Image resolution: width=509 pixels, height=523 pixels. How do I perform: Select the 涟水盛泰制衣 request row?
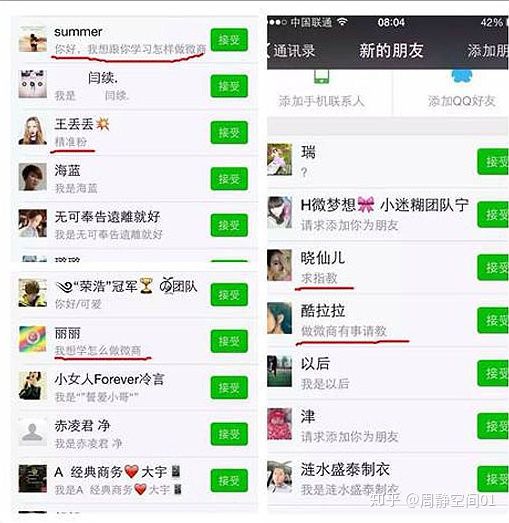click(x=388, y=479)
